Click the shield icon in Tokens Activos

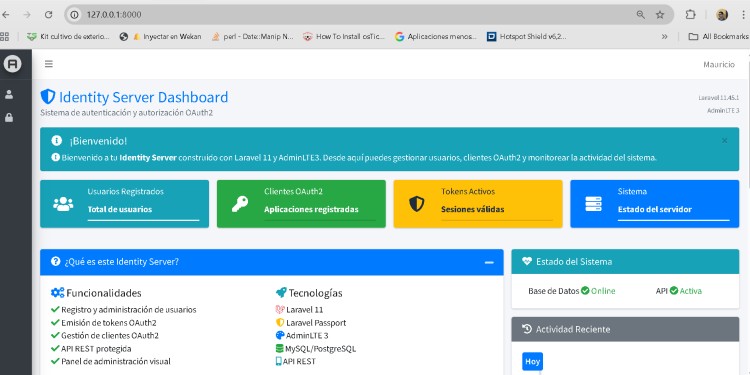417,204
